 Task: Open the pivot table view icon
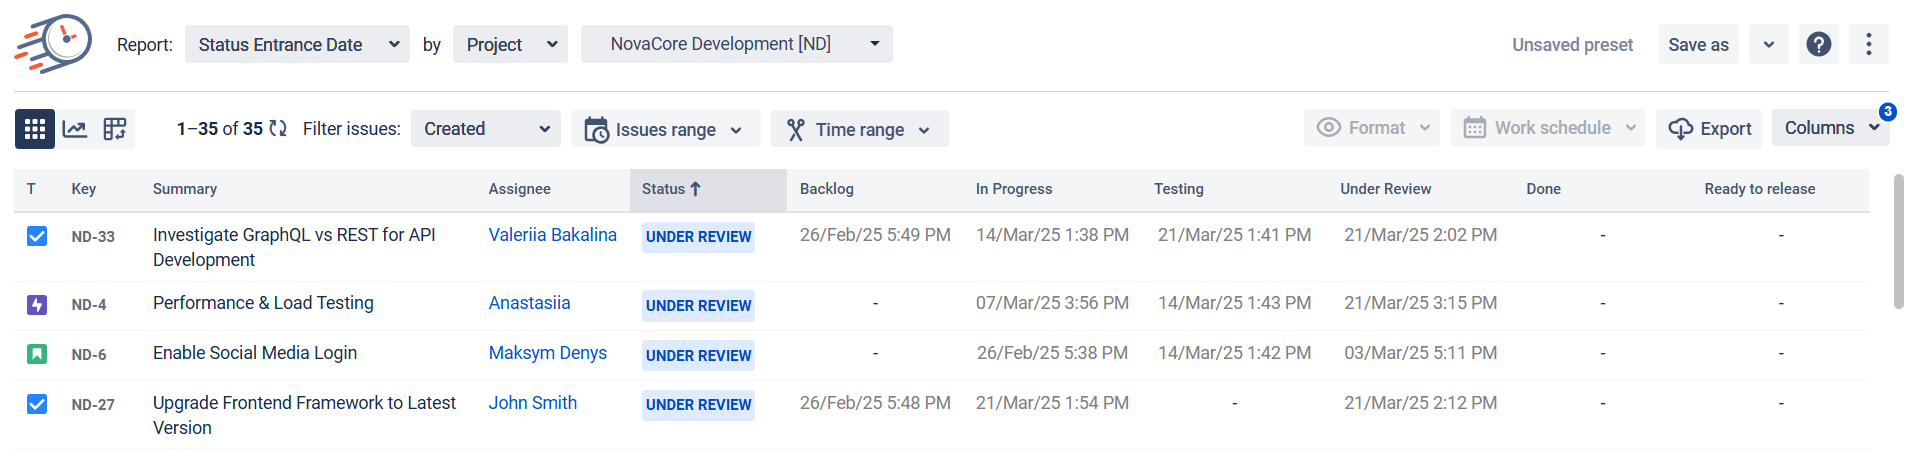(115, 129)
